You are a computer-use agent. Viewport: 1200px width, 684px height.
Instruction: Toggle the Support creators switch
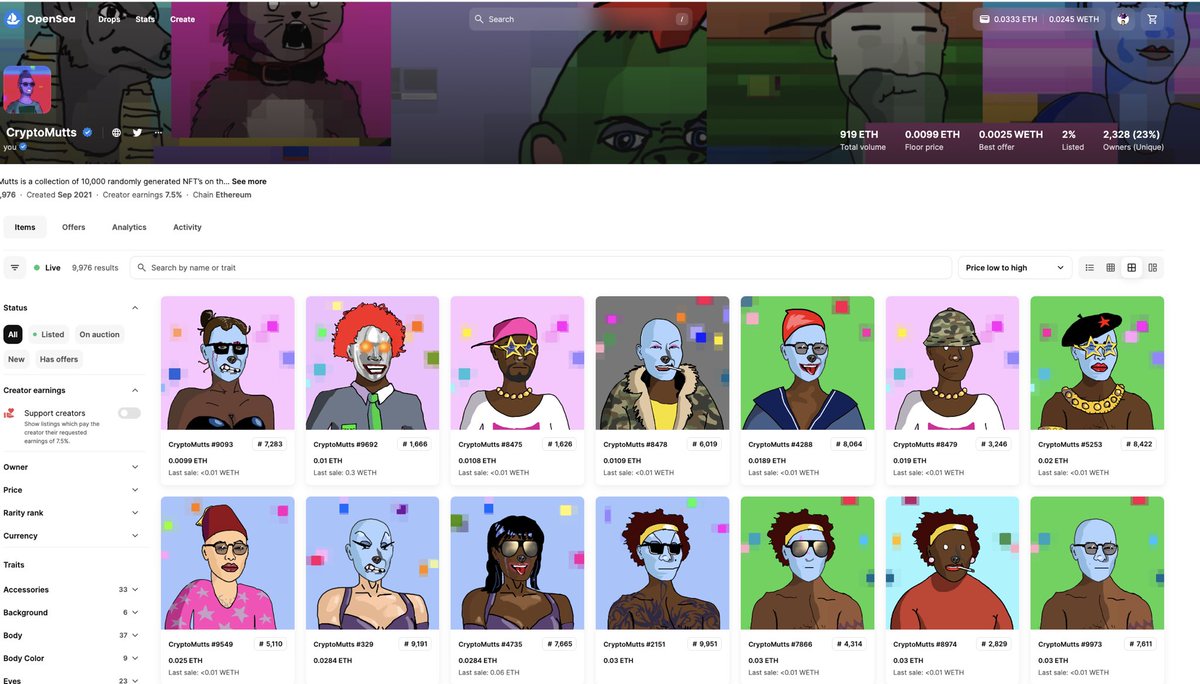tap(129, 413)
